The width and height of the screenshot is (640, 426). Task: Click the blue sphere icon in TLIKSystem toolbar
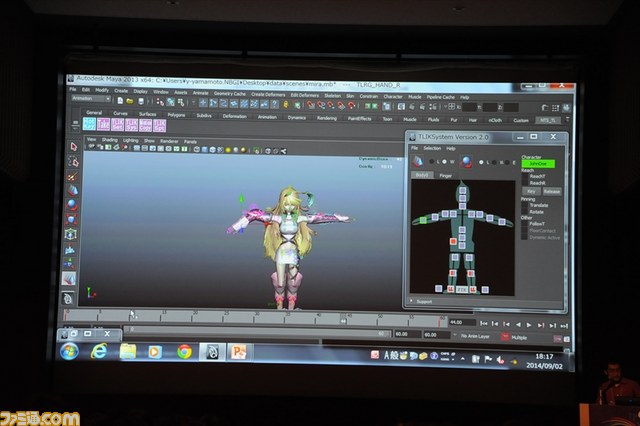[x=467, y=162]
